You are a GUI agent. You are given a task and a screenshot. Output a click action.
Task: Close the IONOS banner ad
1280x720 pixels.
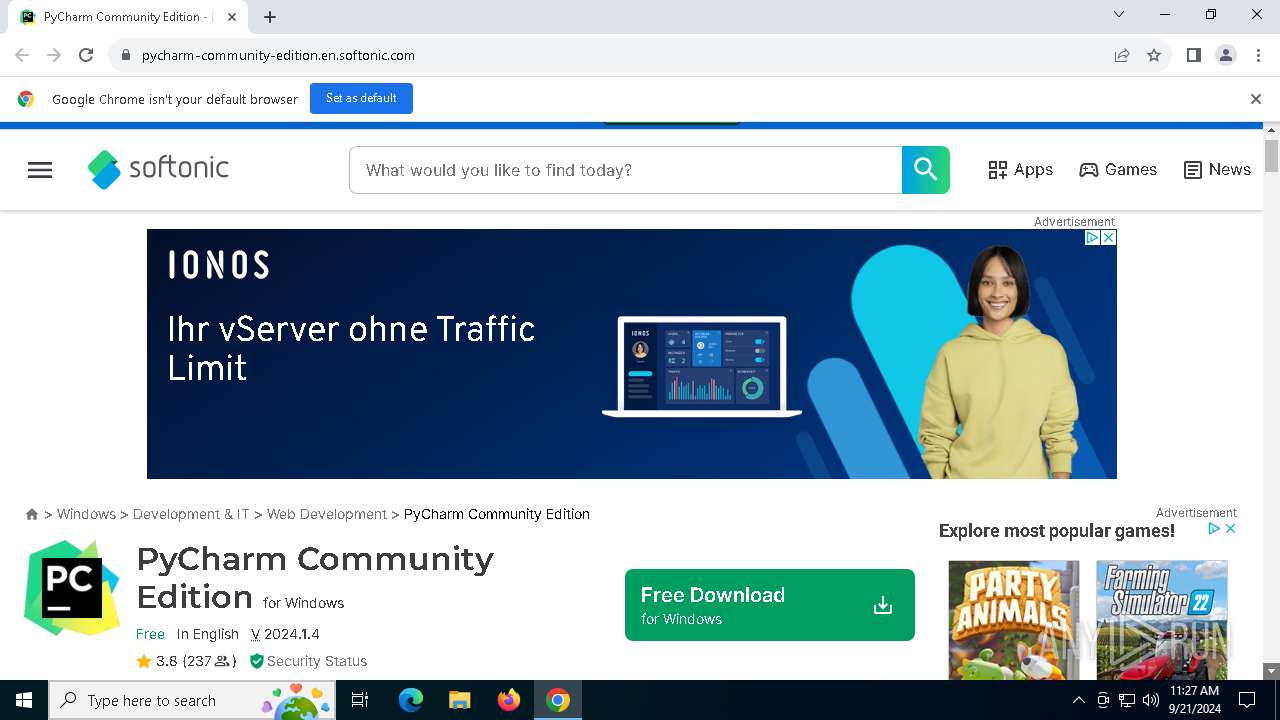tap(1108, 238)
